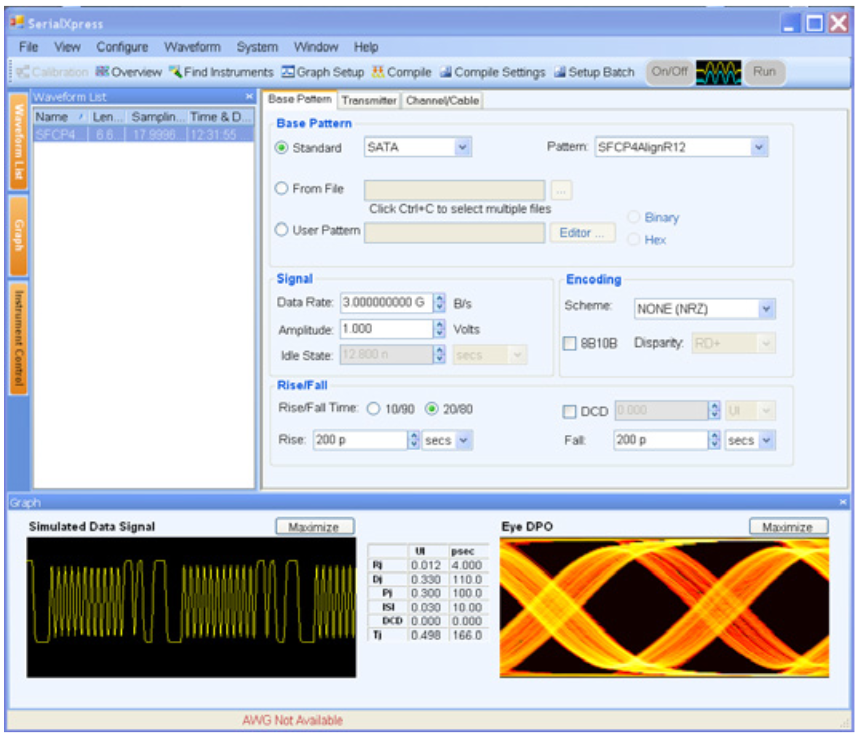The image size is (858, 735).
Task: Maximize the Eye DPO graph
Action: coord(789,525)
